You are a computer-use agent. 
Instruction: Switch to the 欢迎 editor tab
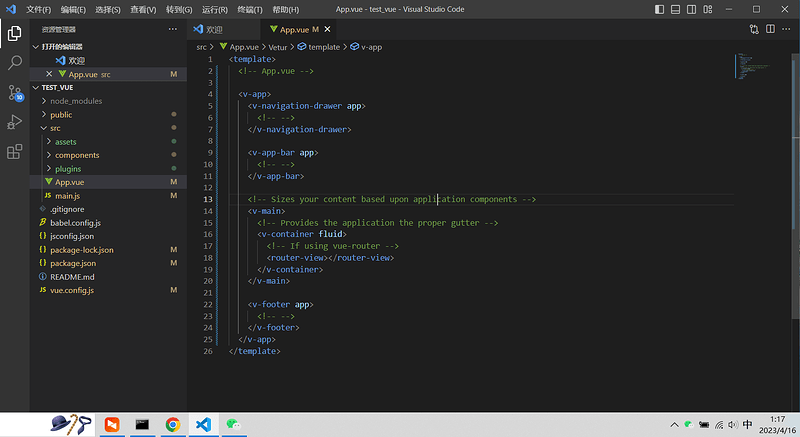[223, 30]
